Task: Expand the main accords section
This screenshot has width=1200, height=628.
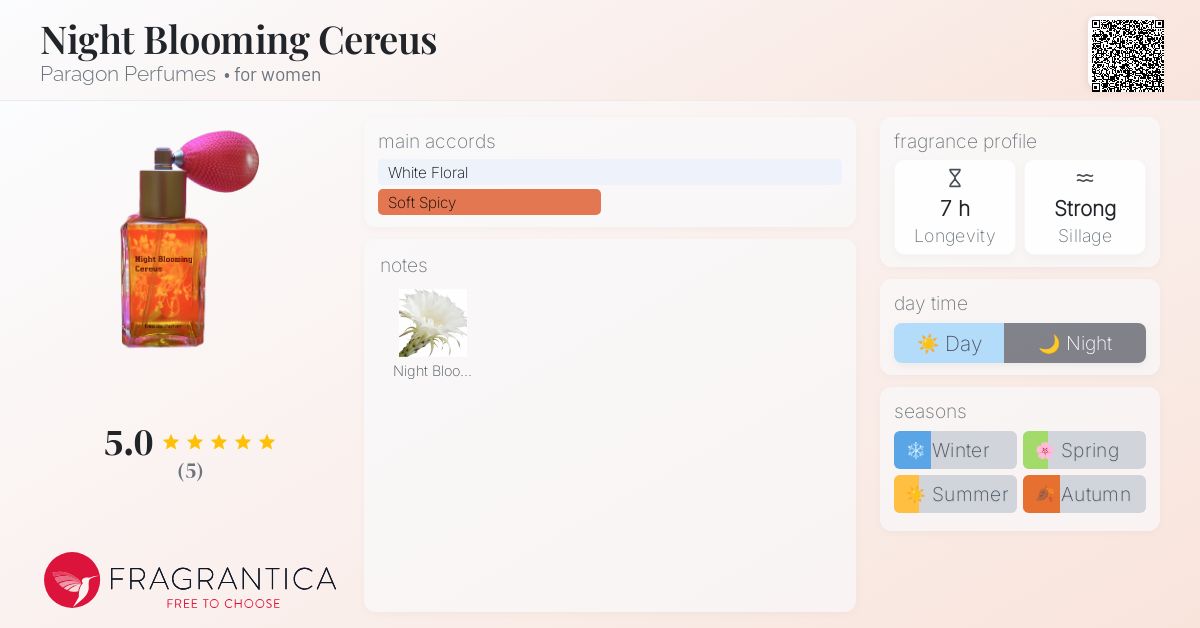Action: [437, 142]
